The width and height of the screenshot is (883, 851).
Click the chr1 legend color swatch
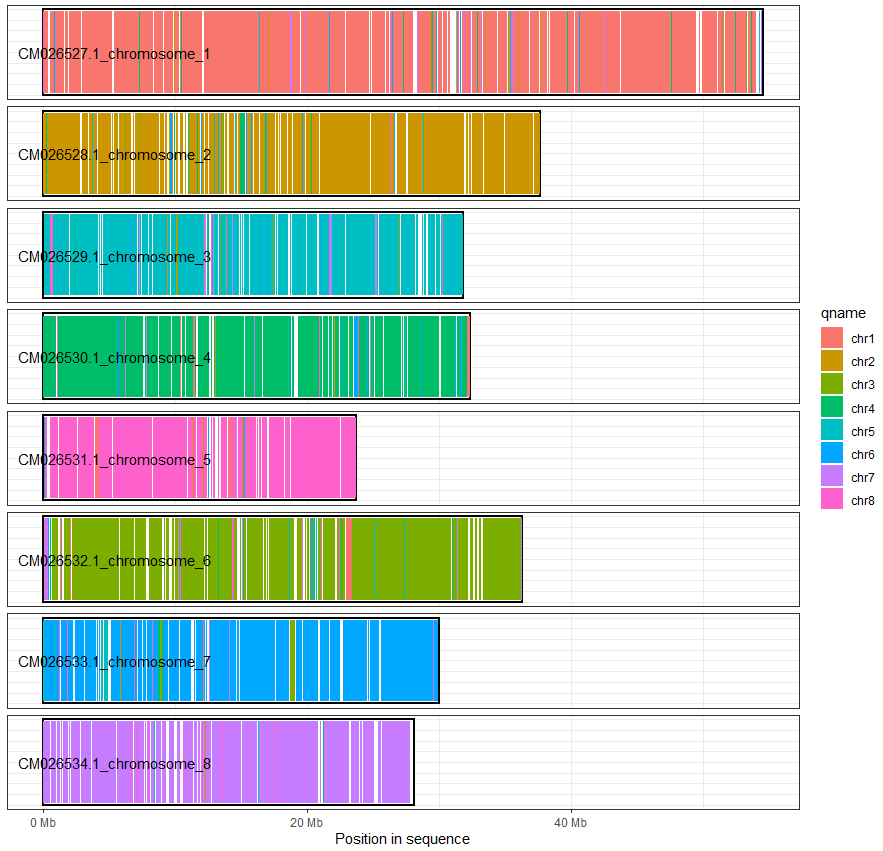[x=832, y=338]
